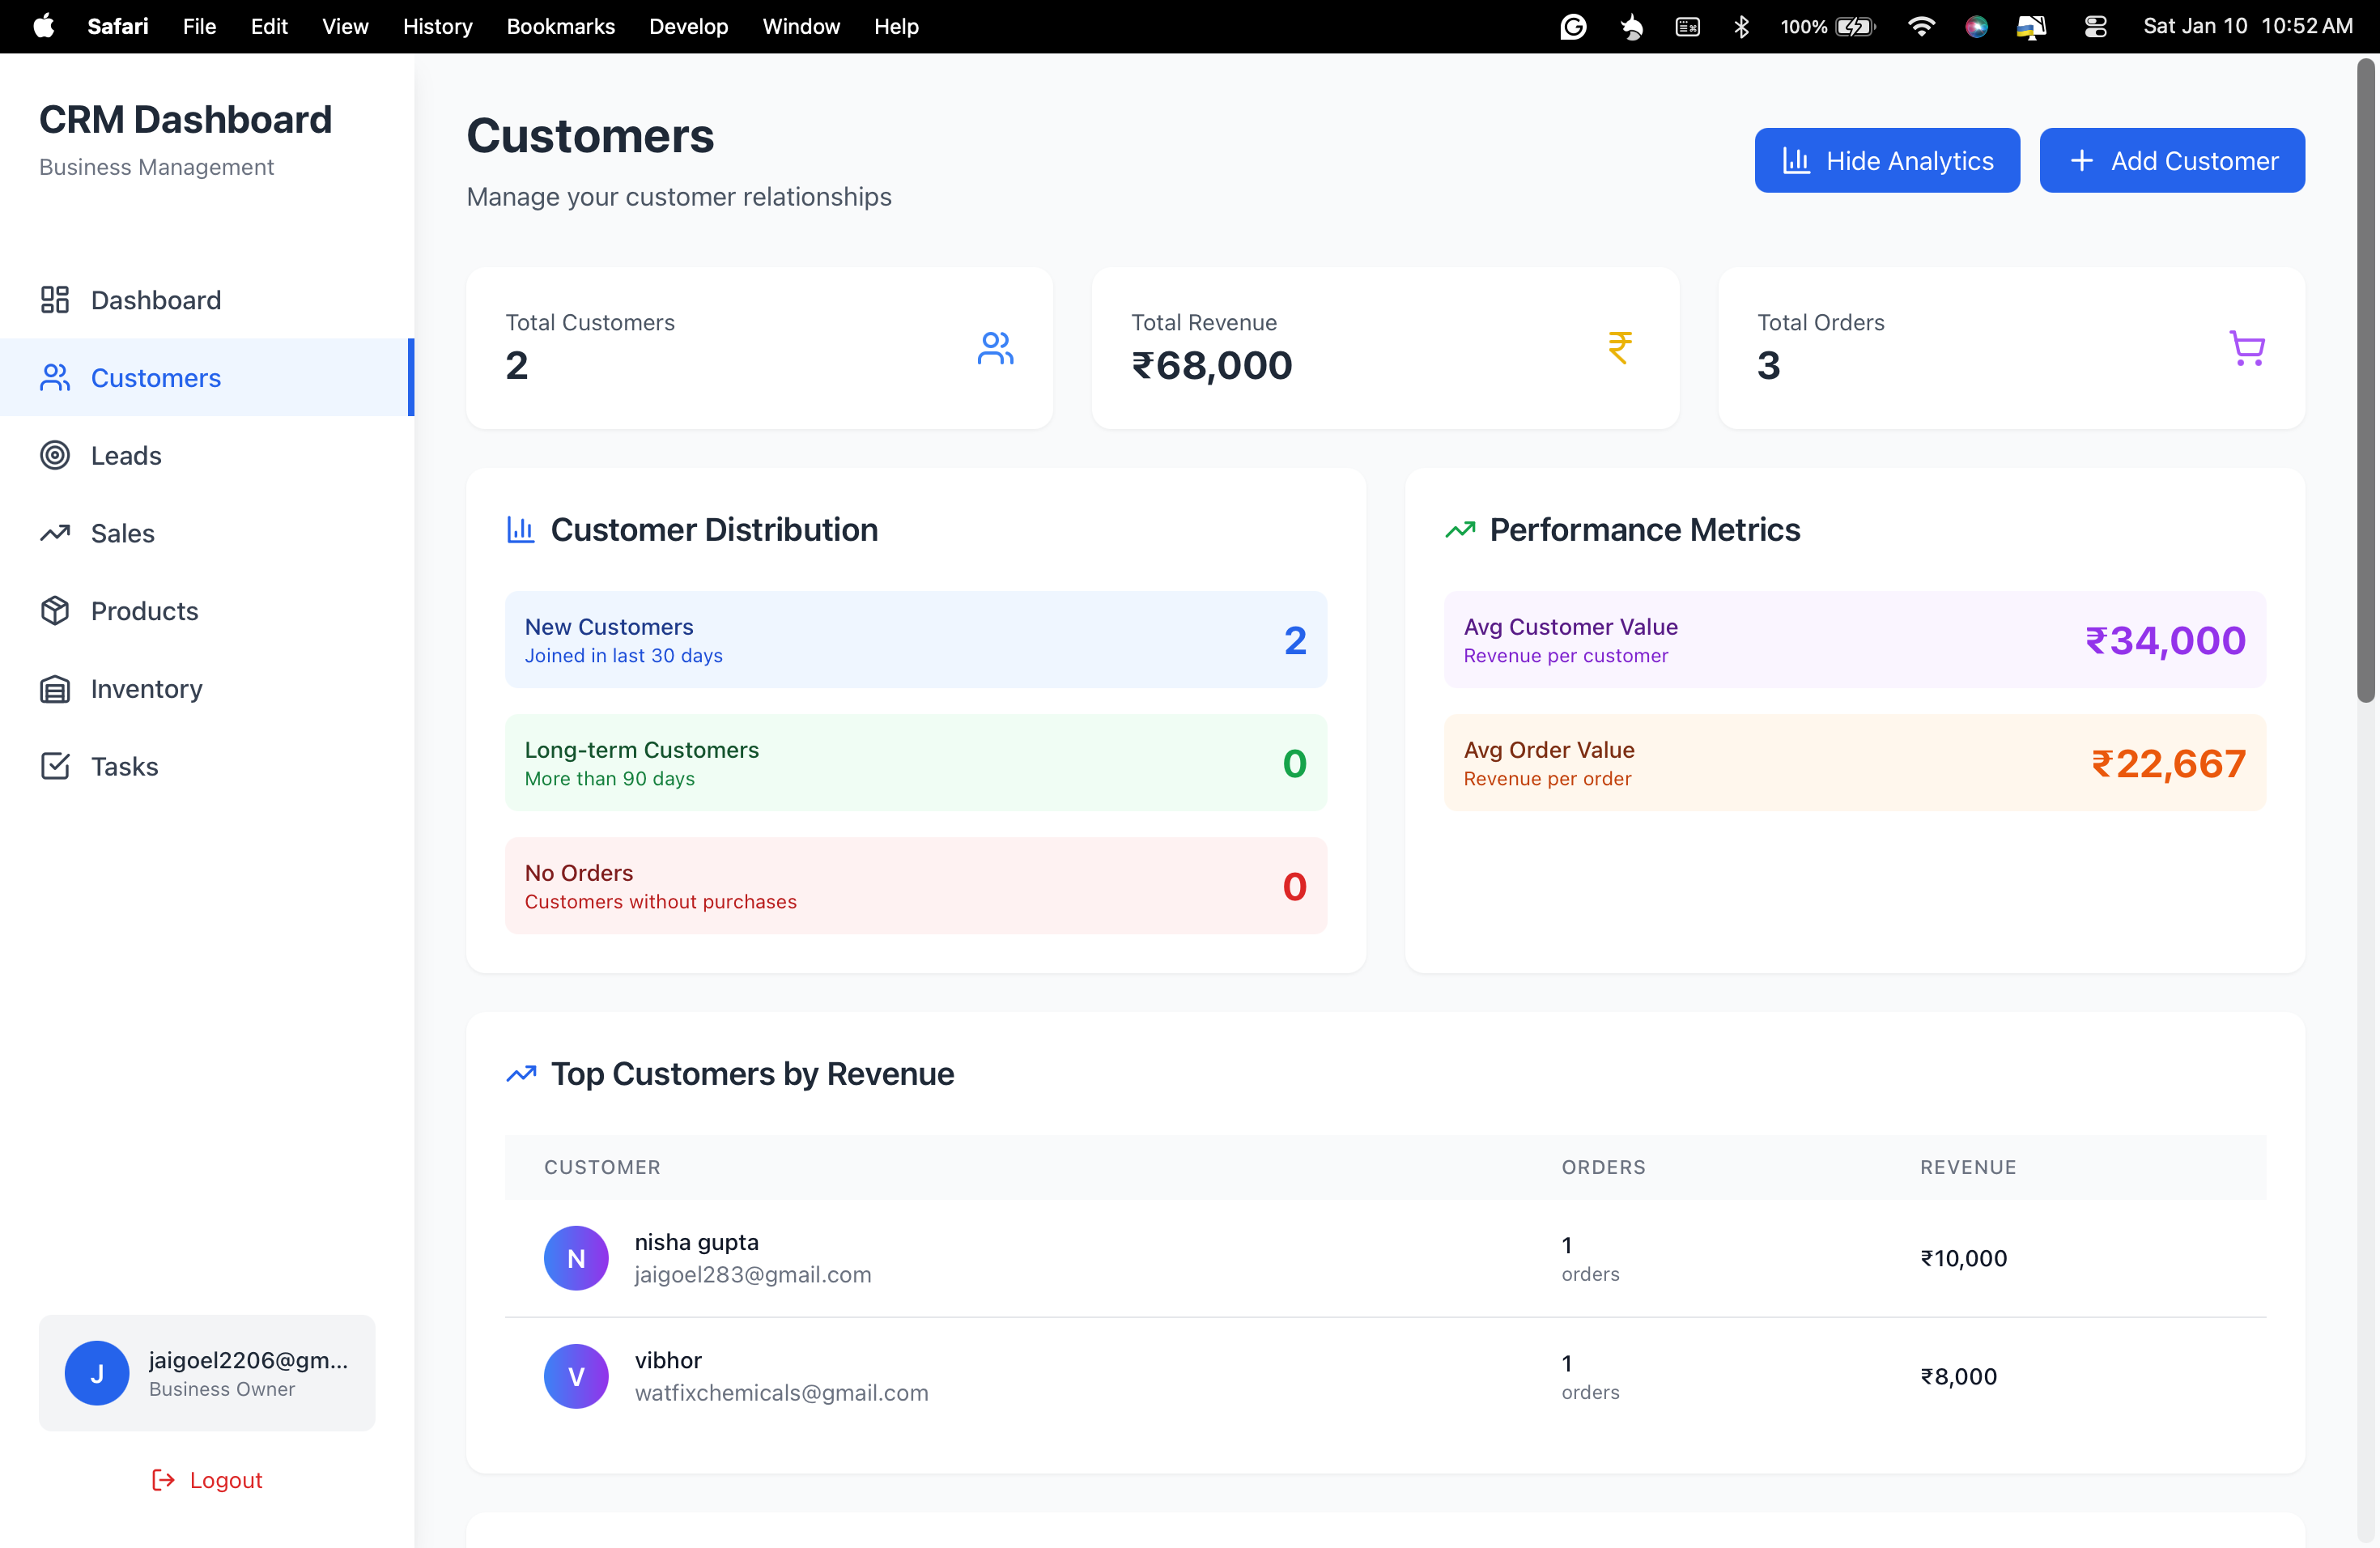Click the jaigoel2206 account profile card
The image size is (2380, 1548).
(x=207, y=1373)
